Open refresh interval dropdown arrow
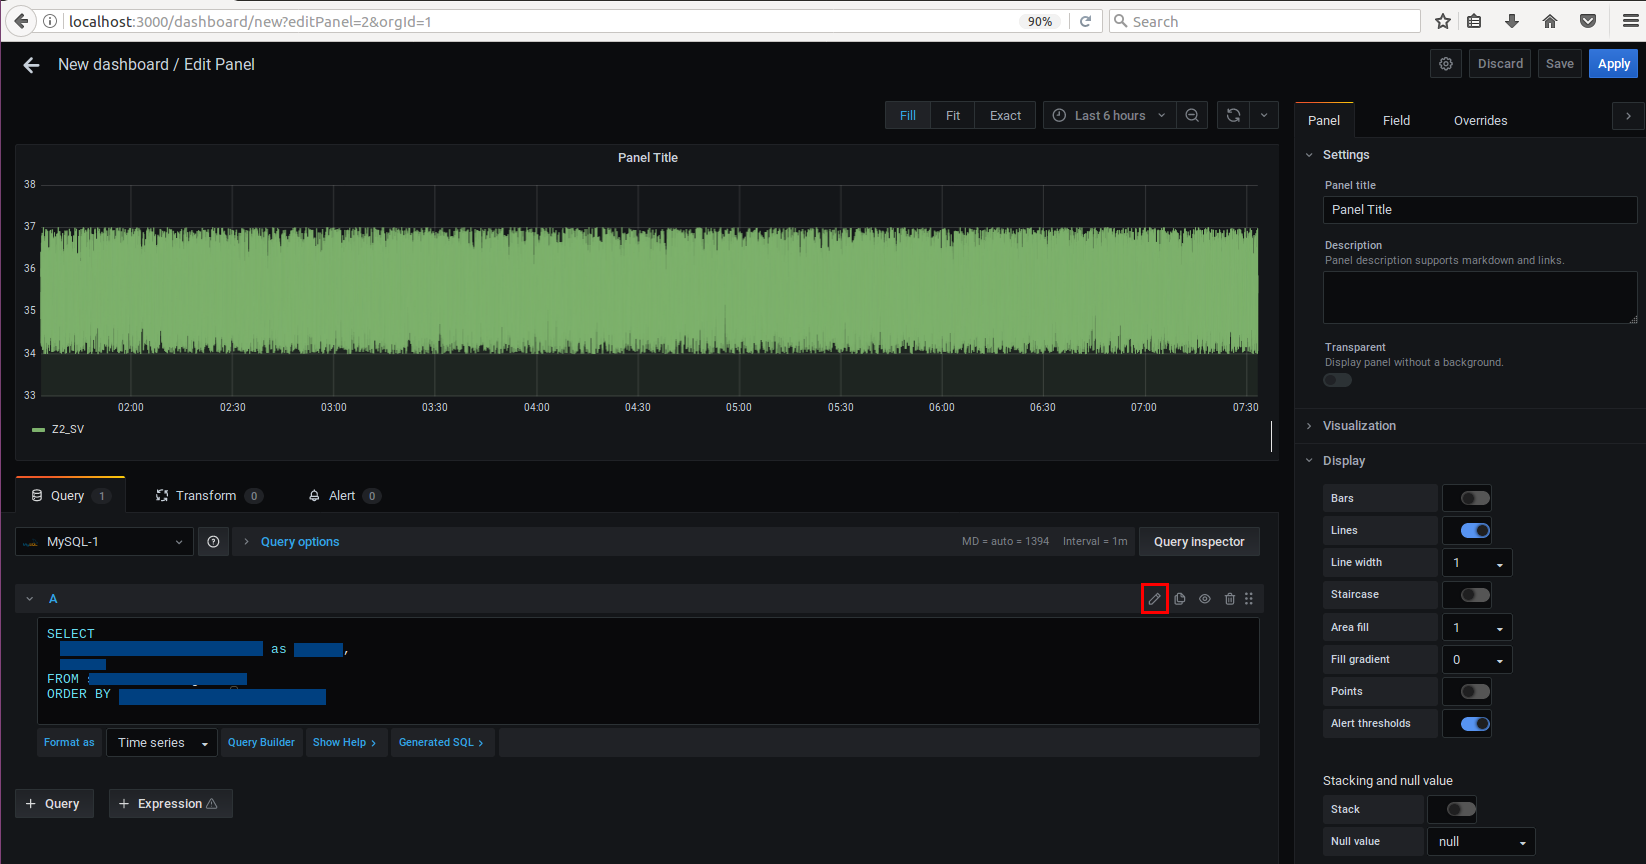 (1264, 116)
